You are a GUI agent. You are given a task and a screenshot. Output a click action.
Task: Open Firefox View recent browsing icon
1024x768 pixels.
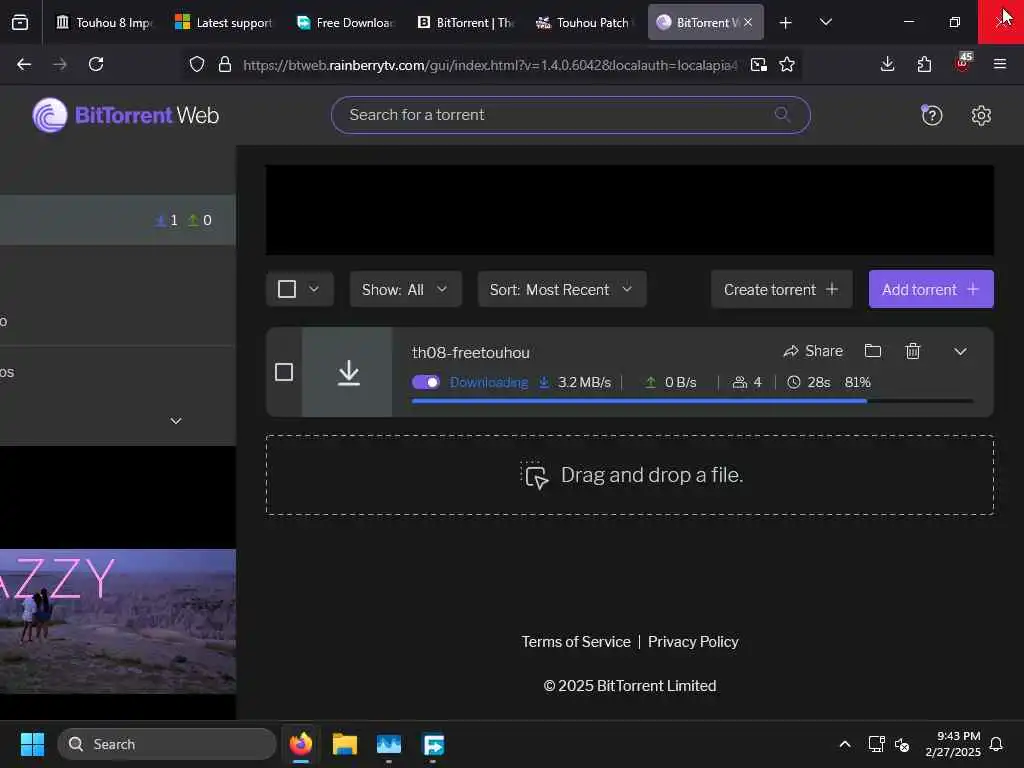click(20, 23)
